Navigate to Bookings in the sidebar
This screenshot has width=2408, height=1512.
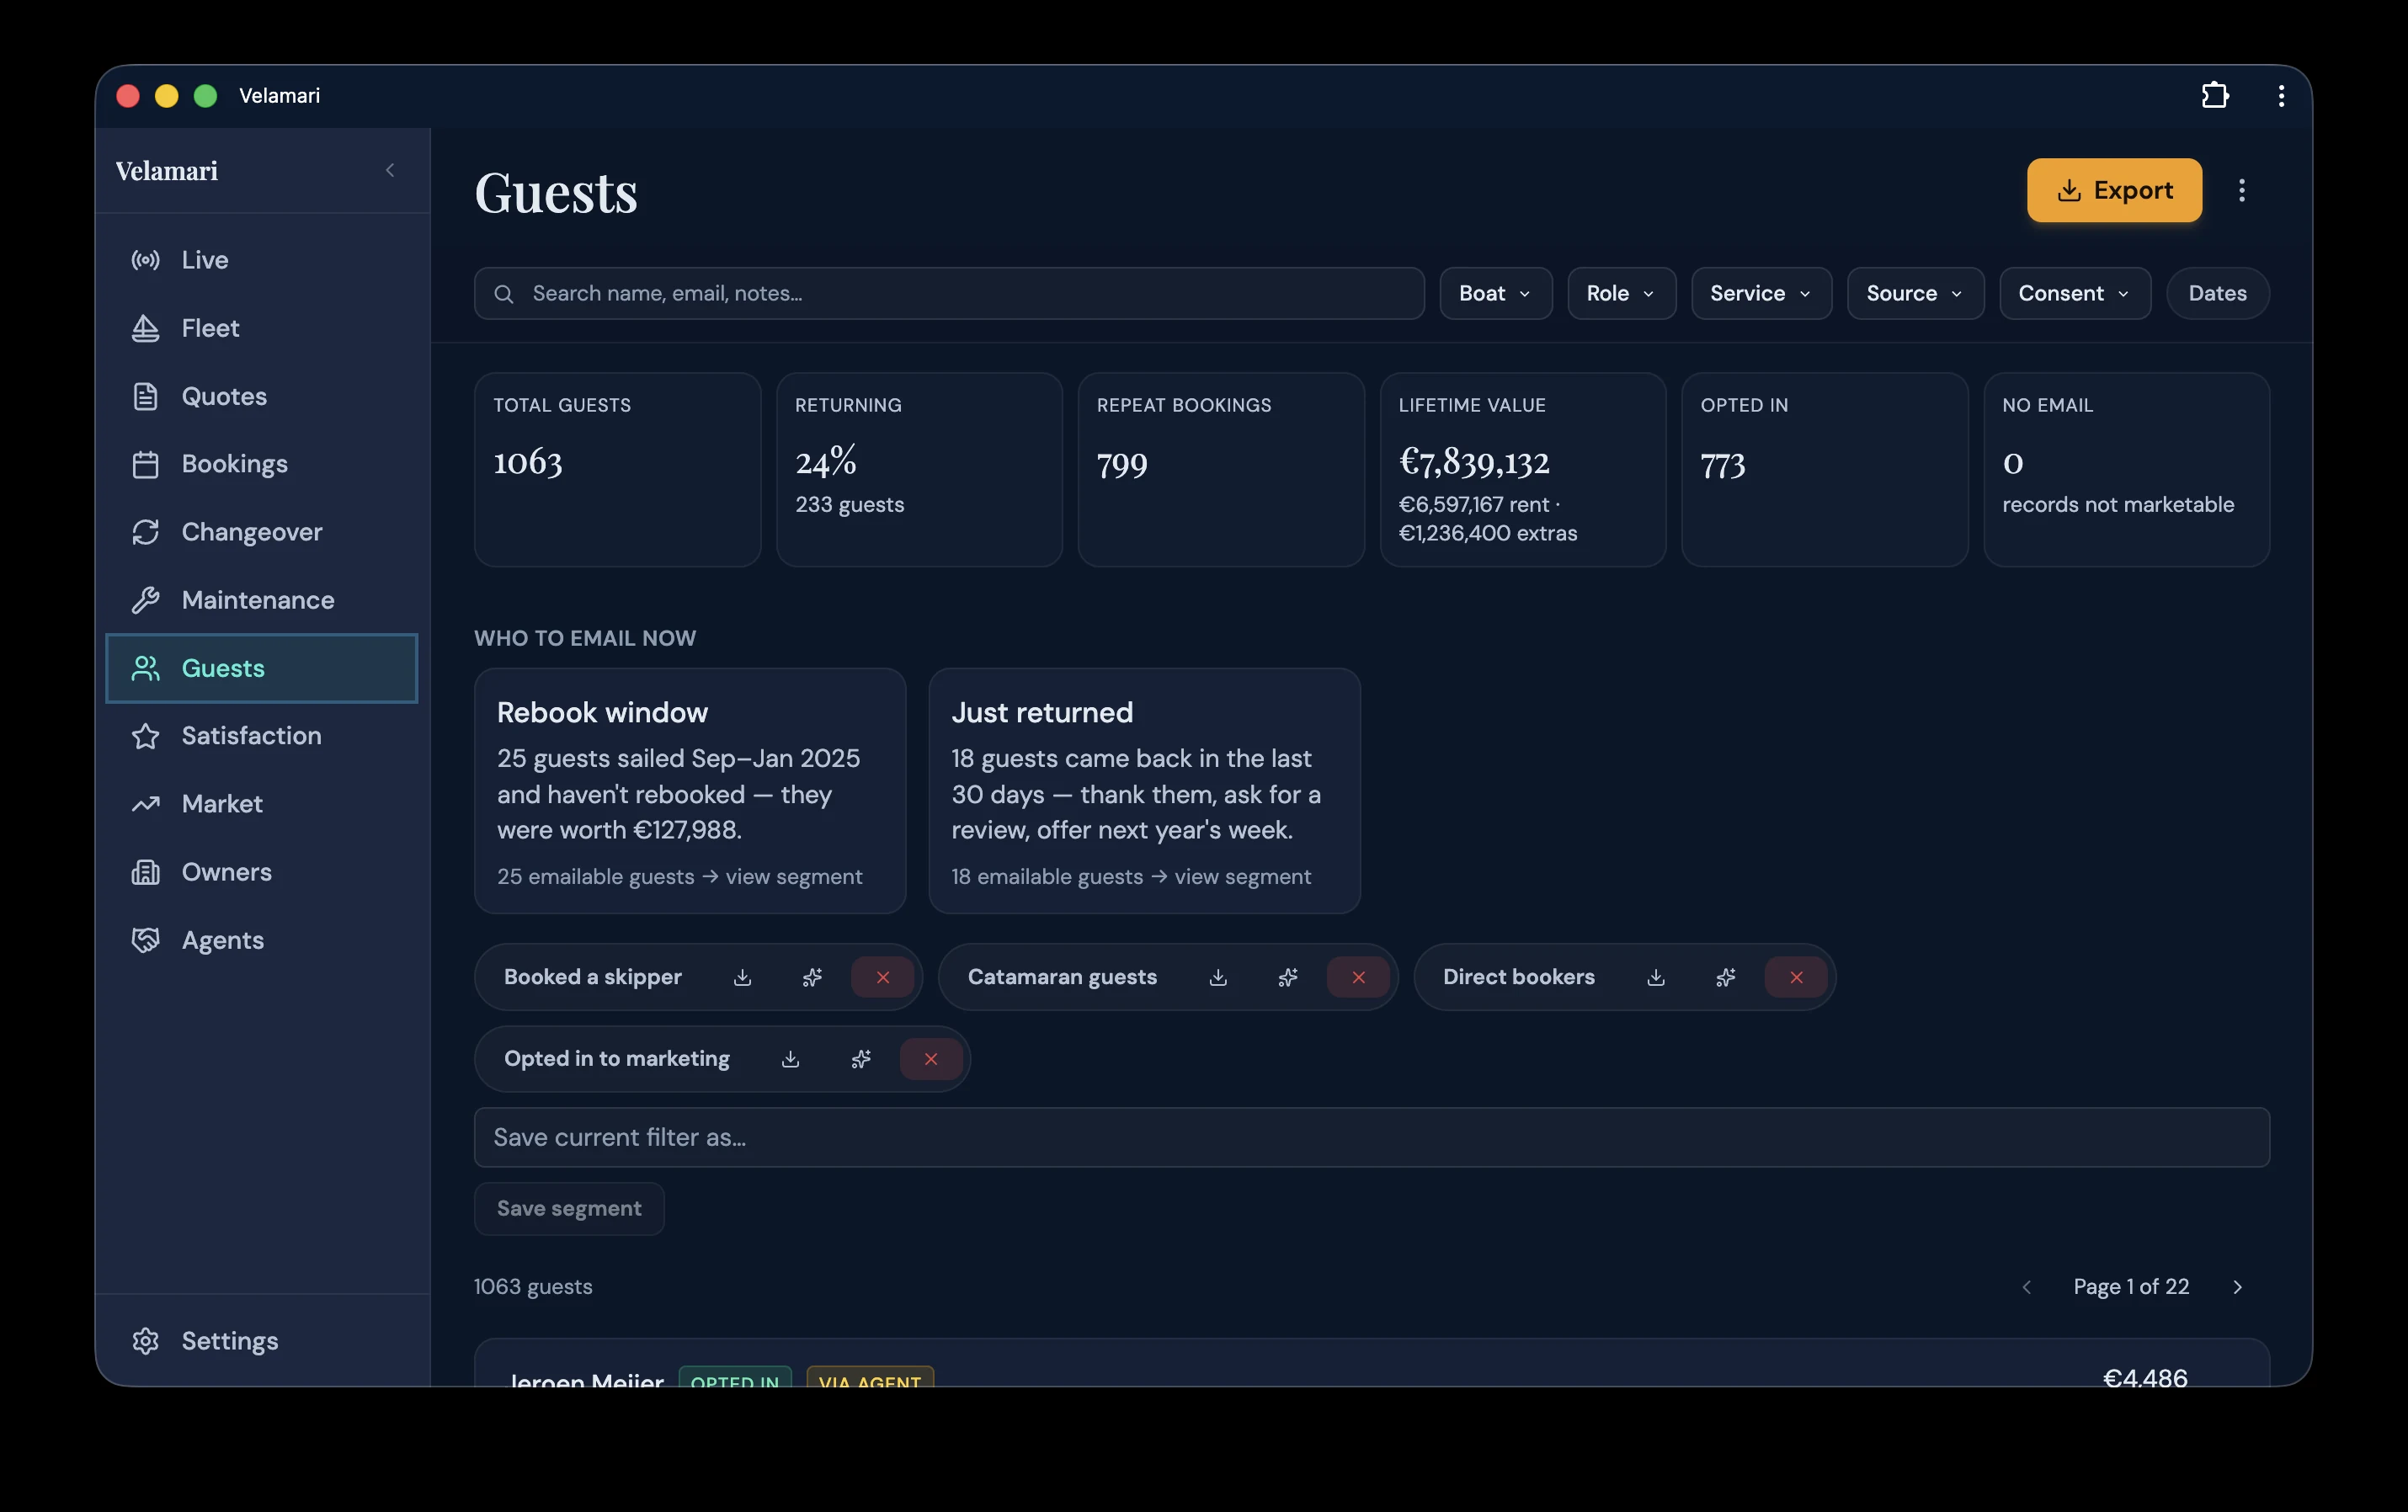[262, 464]
